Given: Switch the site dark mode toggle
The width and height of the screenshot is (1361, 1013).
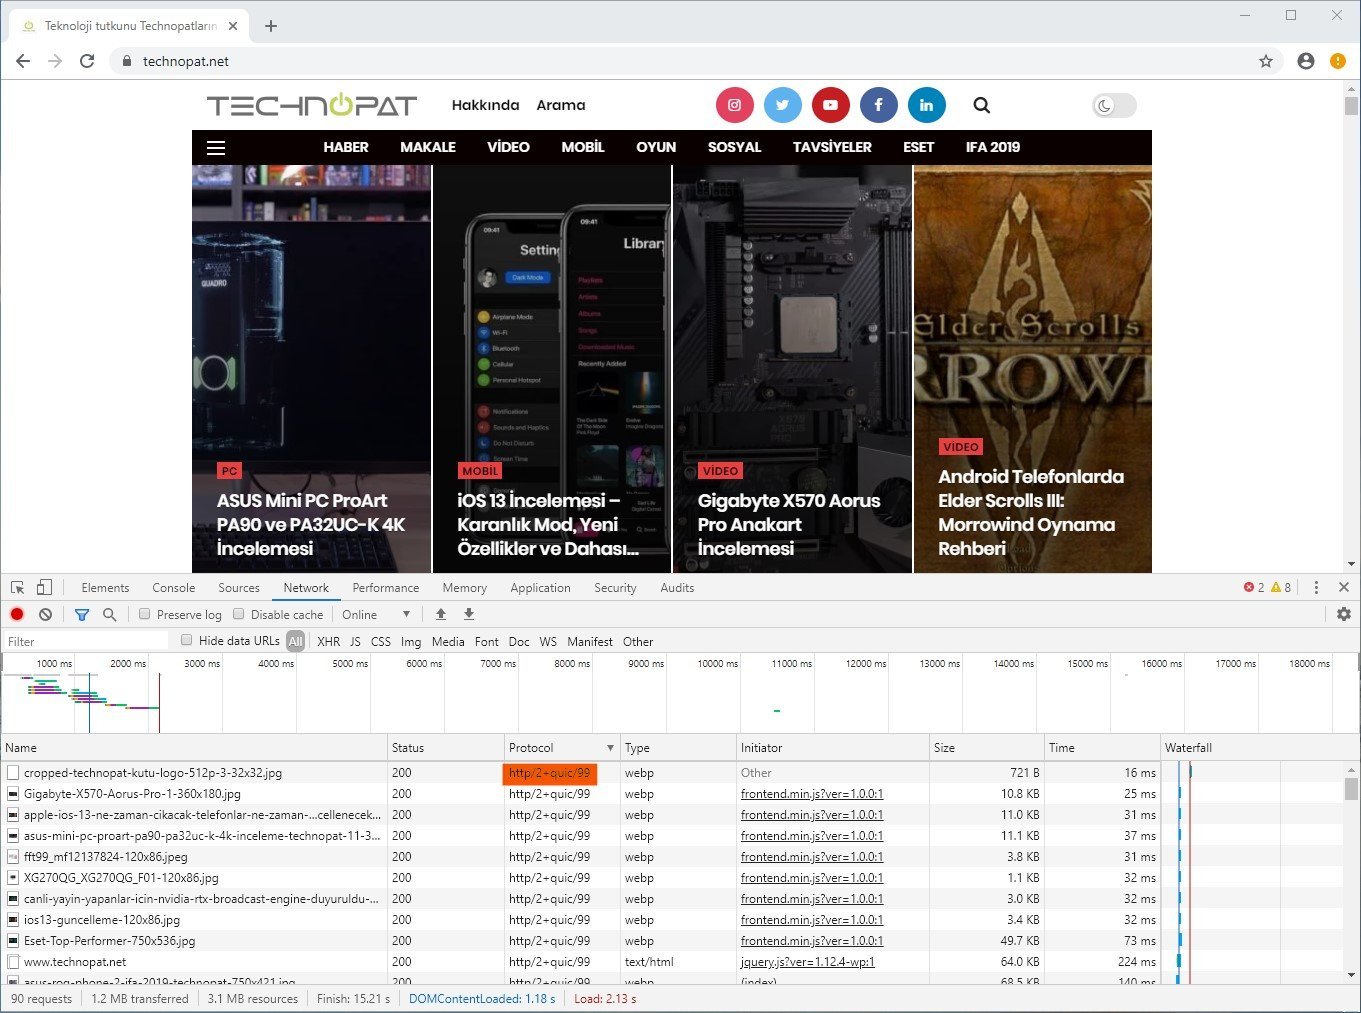Looking at the screenshot, I should pyautogui.click(x=1113, y=105).
